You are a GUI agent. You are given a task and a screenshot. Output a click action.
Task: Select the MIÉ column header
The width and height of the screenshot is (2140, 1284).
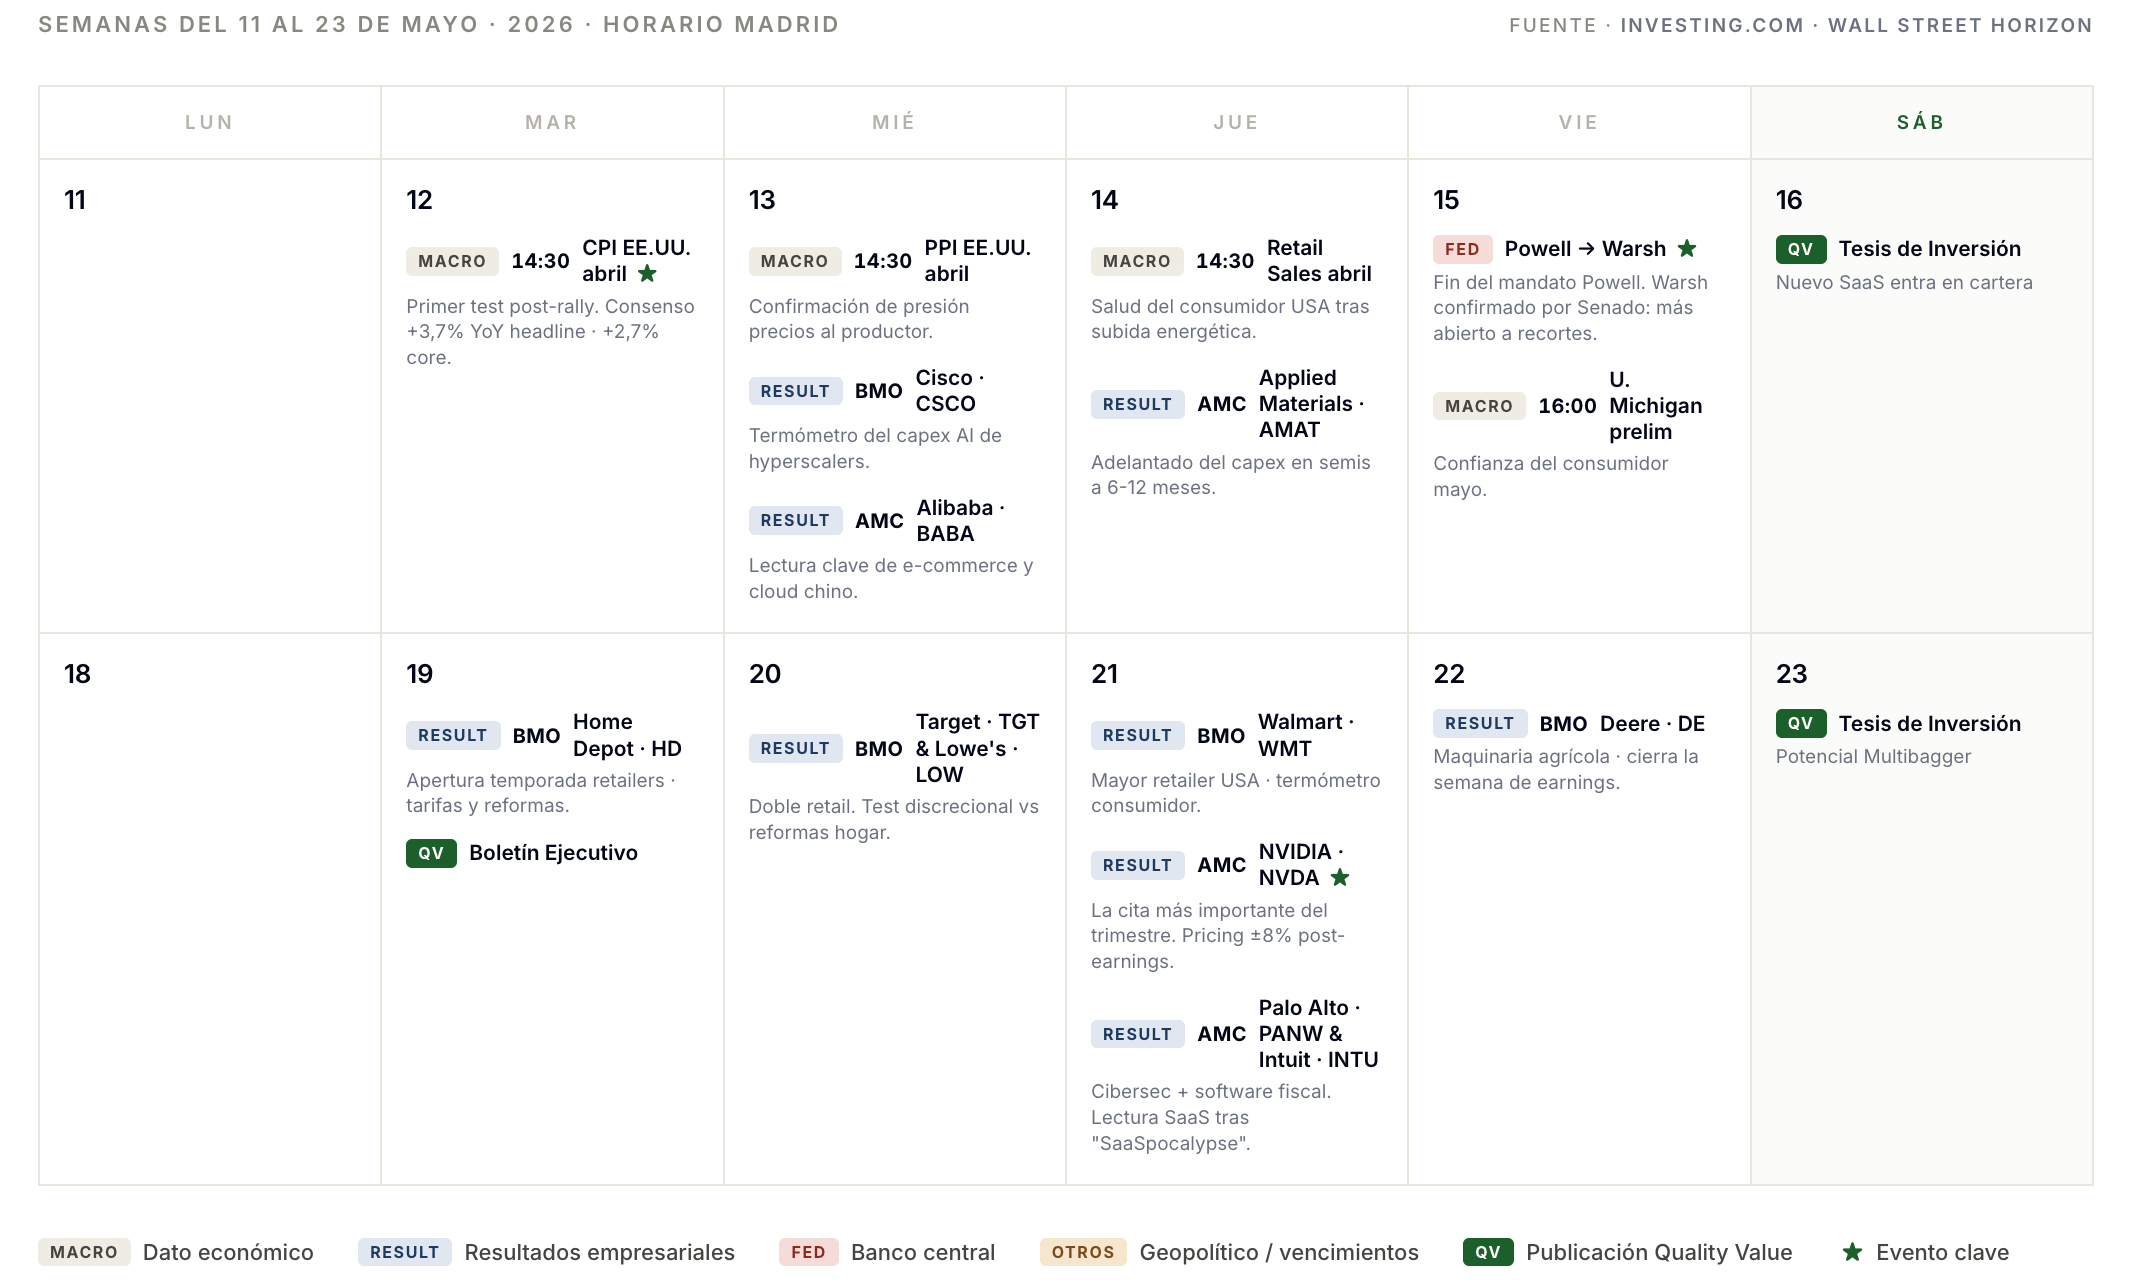(894, 122)
